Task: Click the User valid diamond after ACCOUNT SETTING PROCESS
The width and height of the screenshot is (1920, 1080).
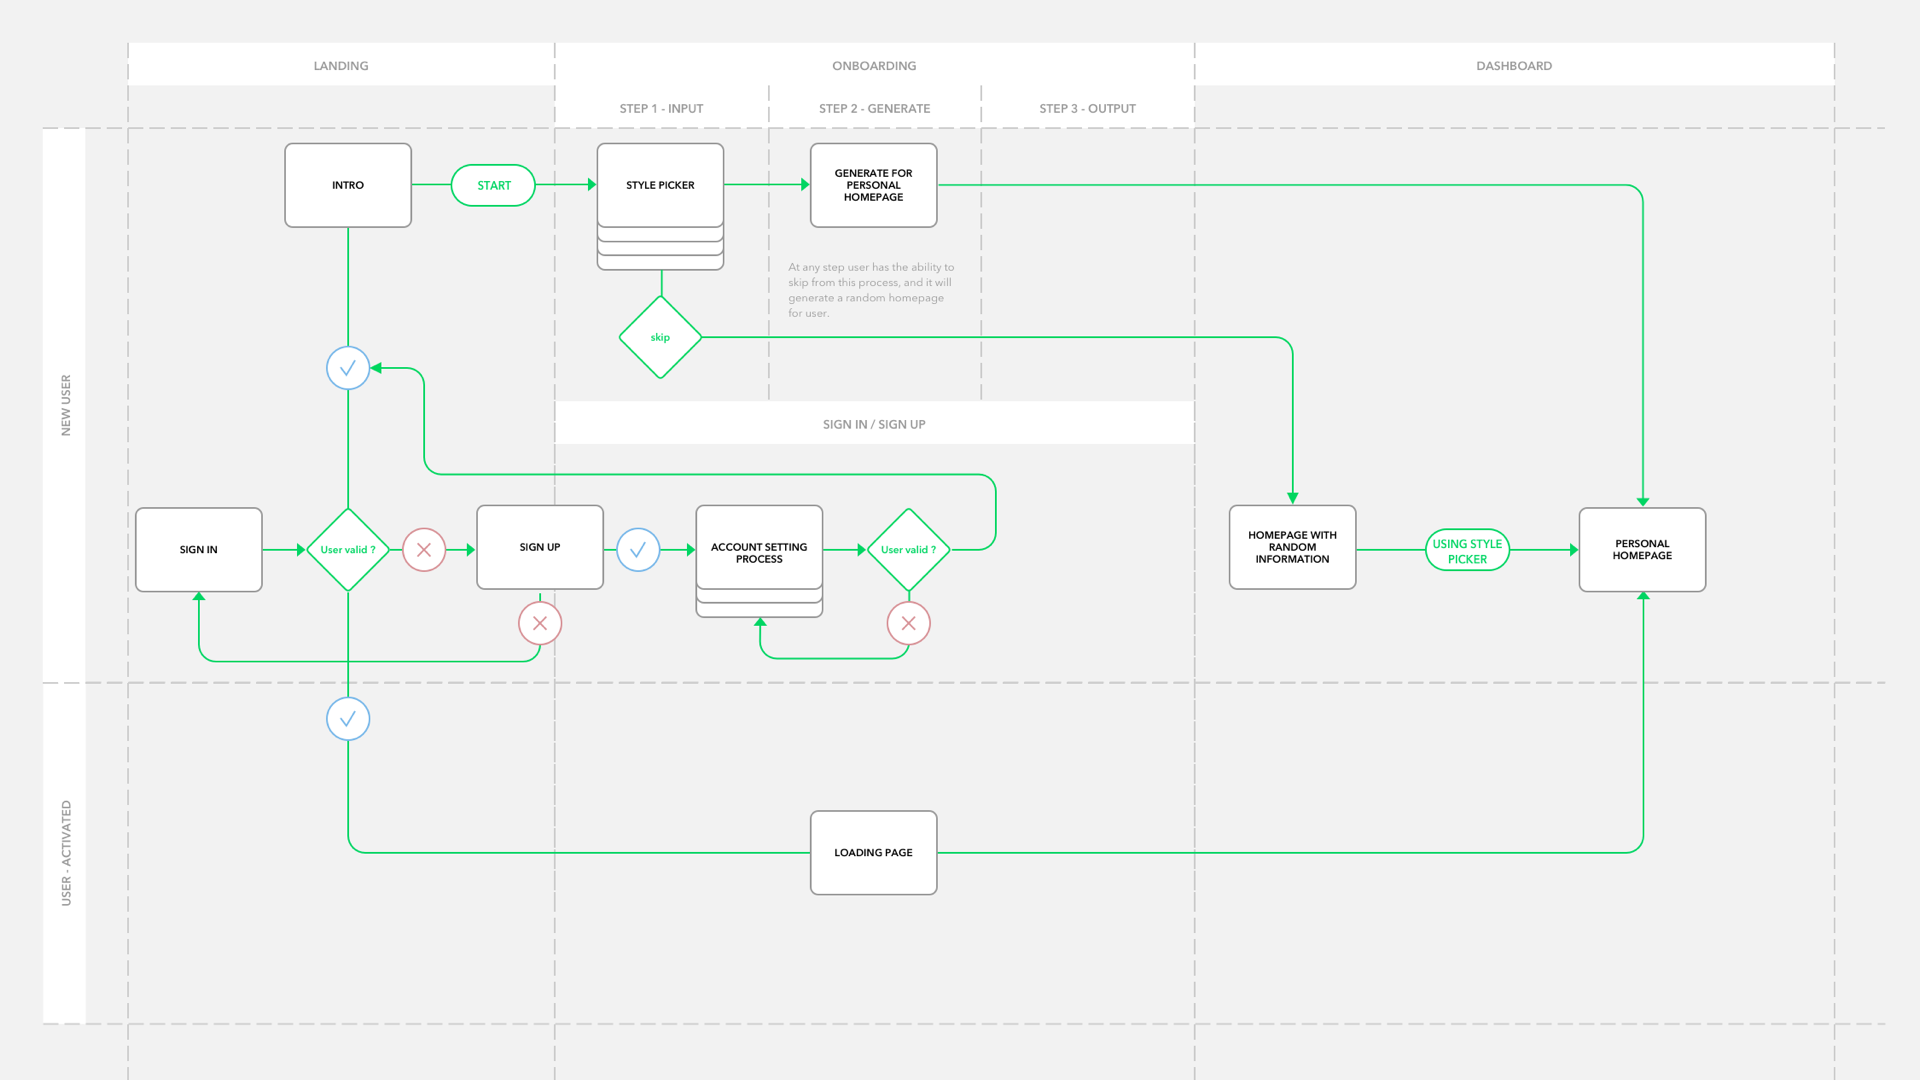Action: click(908, 550)
